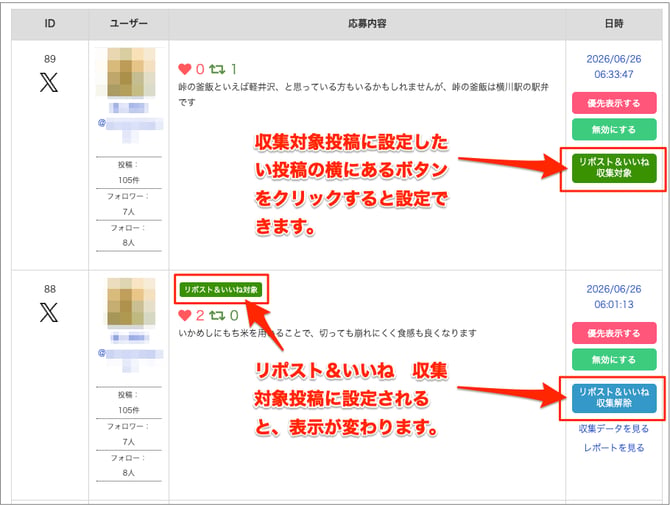
Task: Click pink 優先表示する button for entry 88
Action: pos(614,333)
